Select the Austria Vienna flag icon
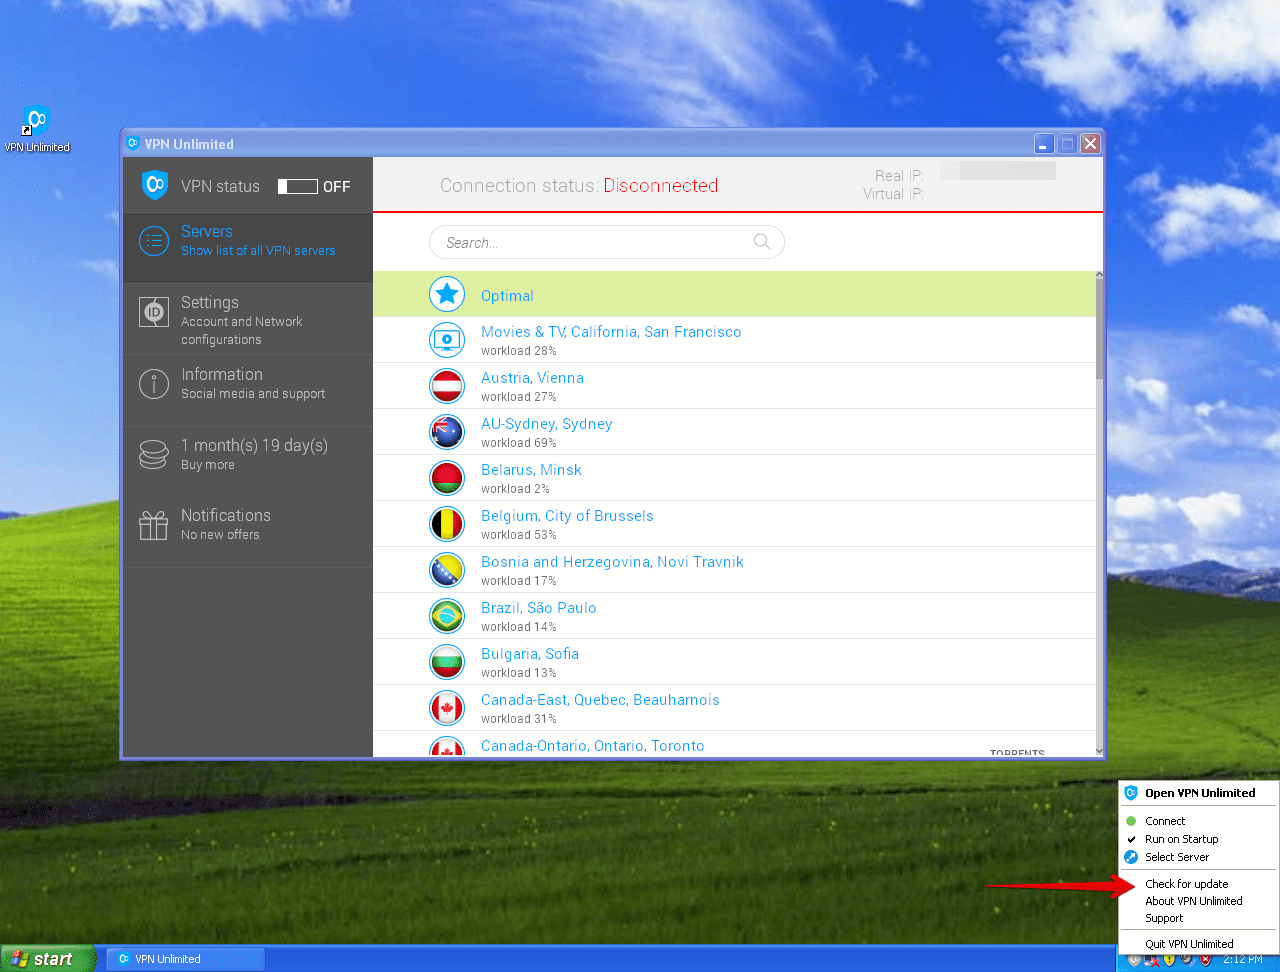Image resolution: width=1280 pixels, height=972 pixels. tap(447, 386)
